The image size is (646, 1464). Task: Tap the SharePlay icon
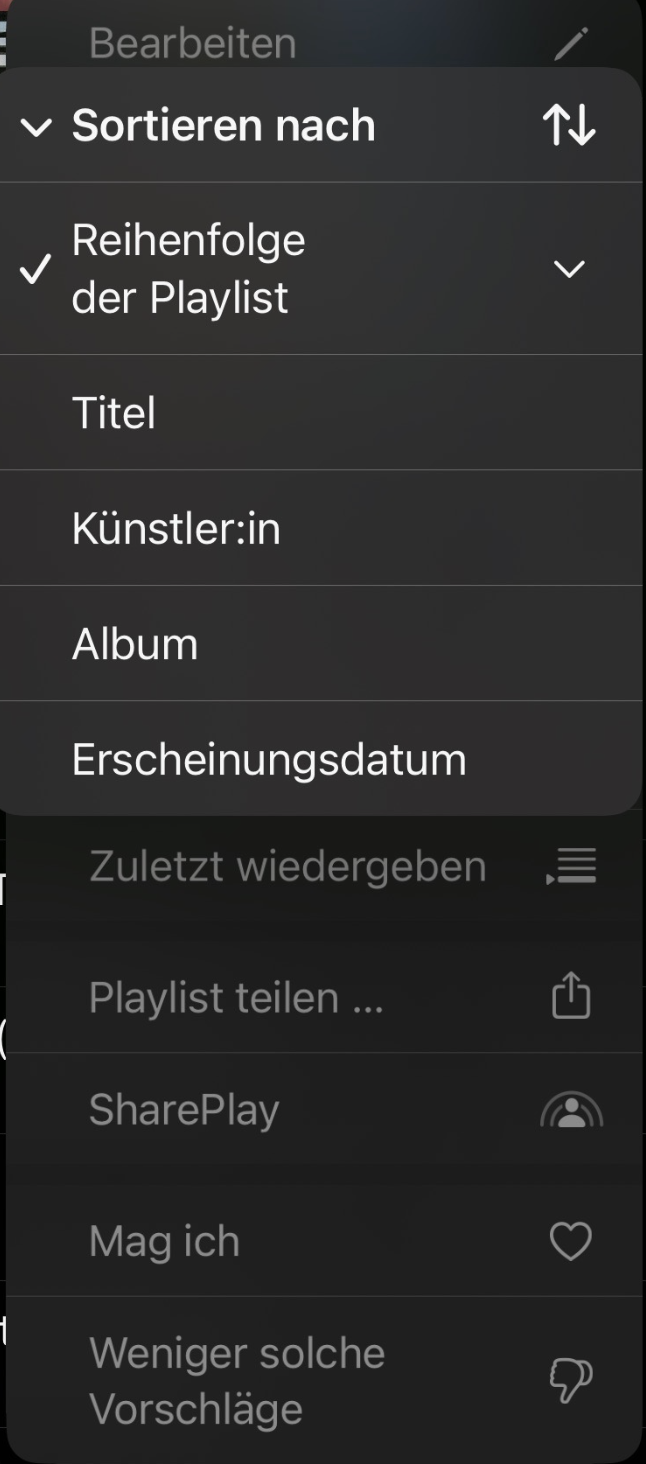[x=571, y=1110]
